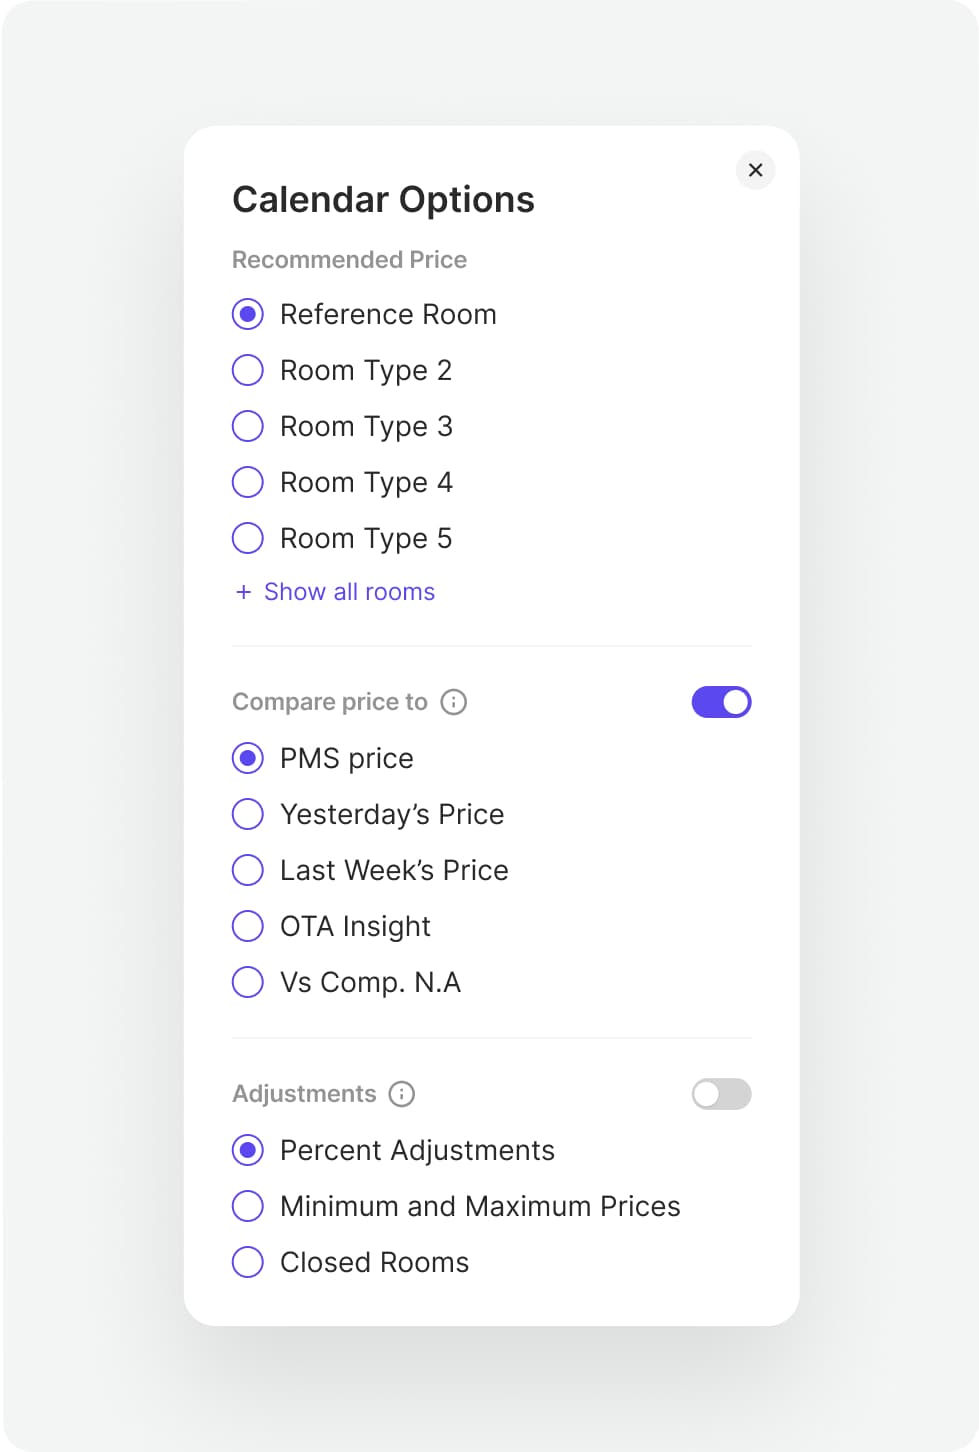Click the plus icon before Show all rooms

click(243, 592)
